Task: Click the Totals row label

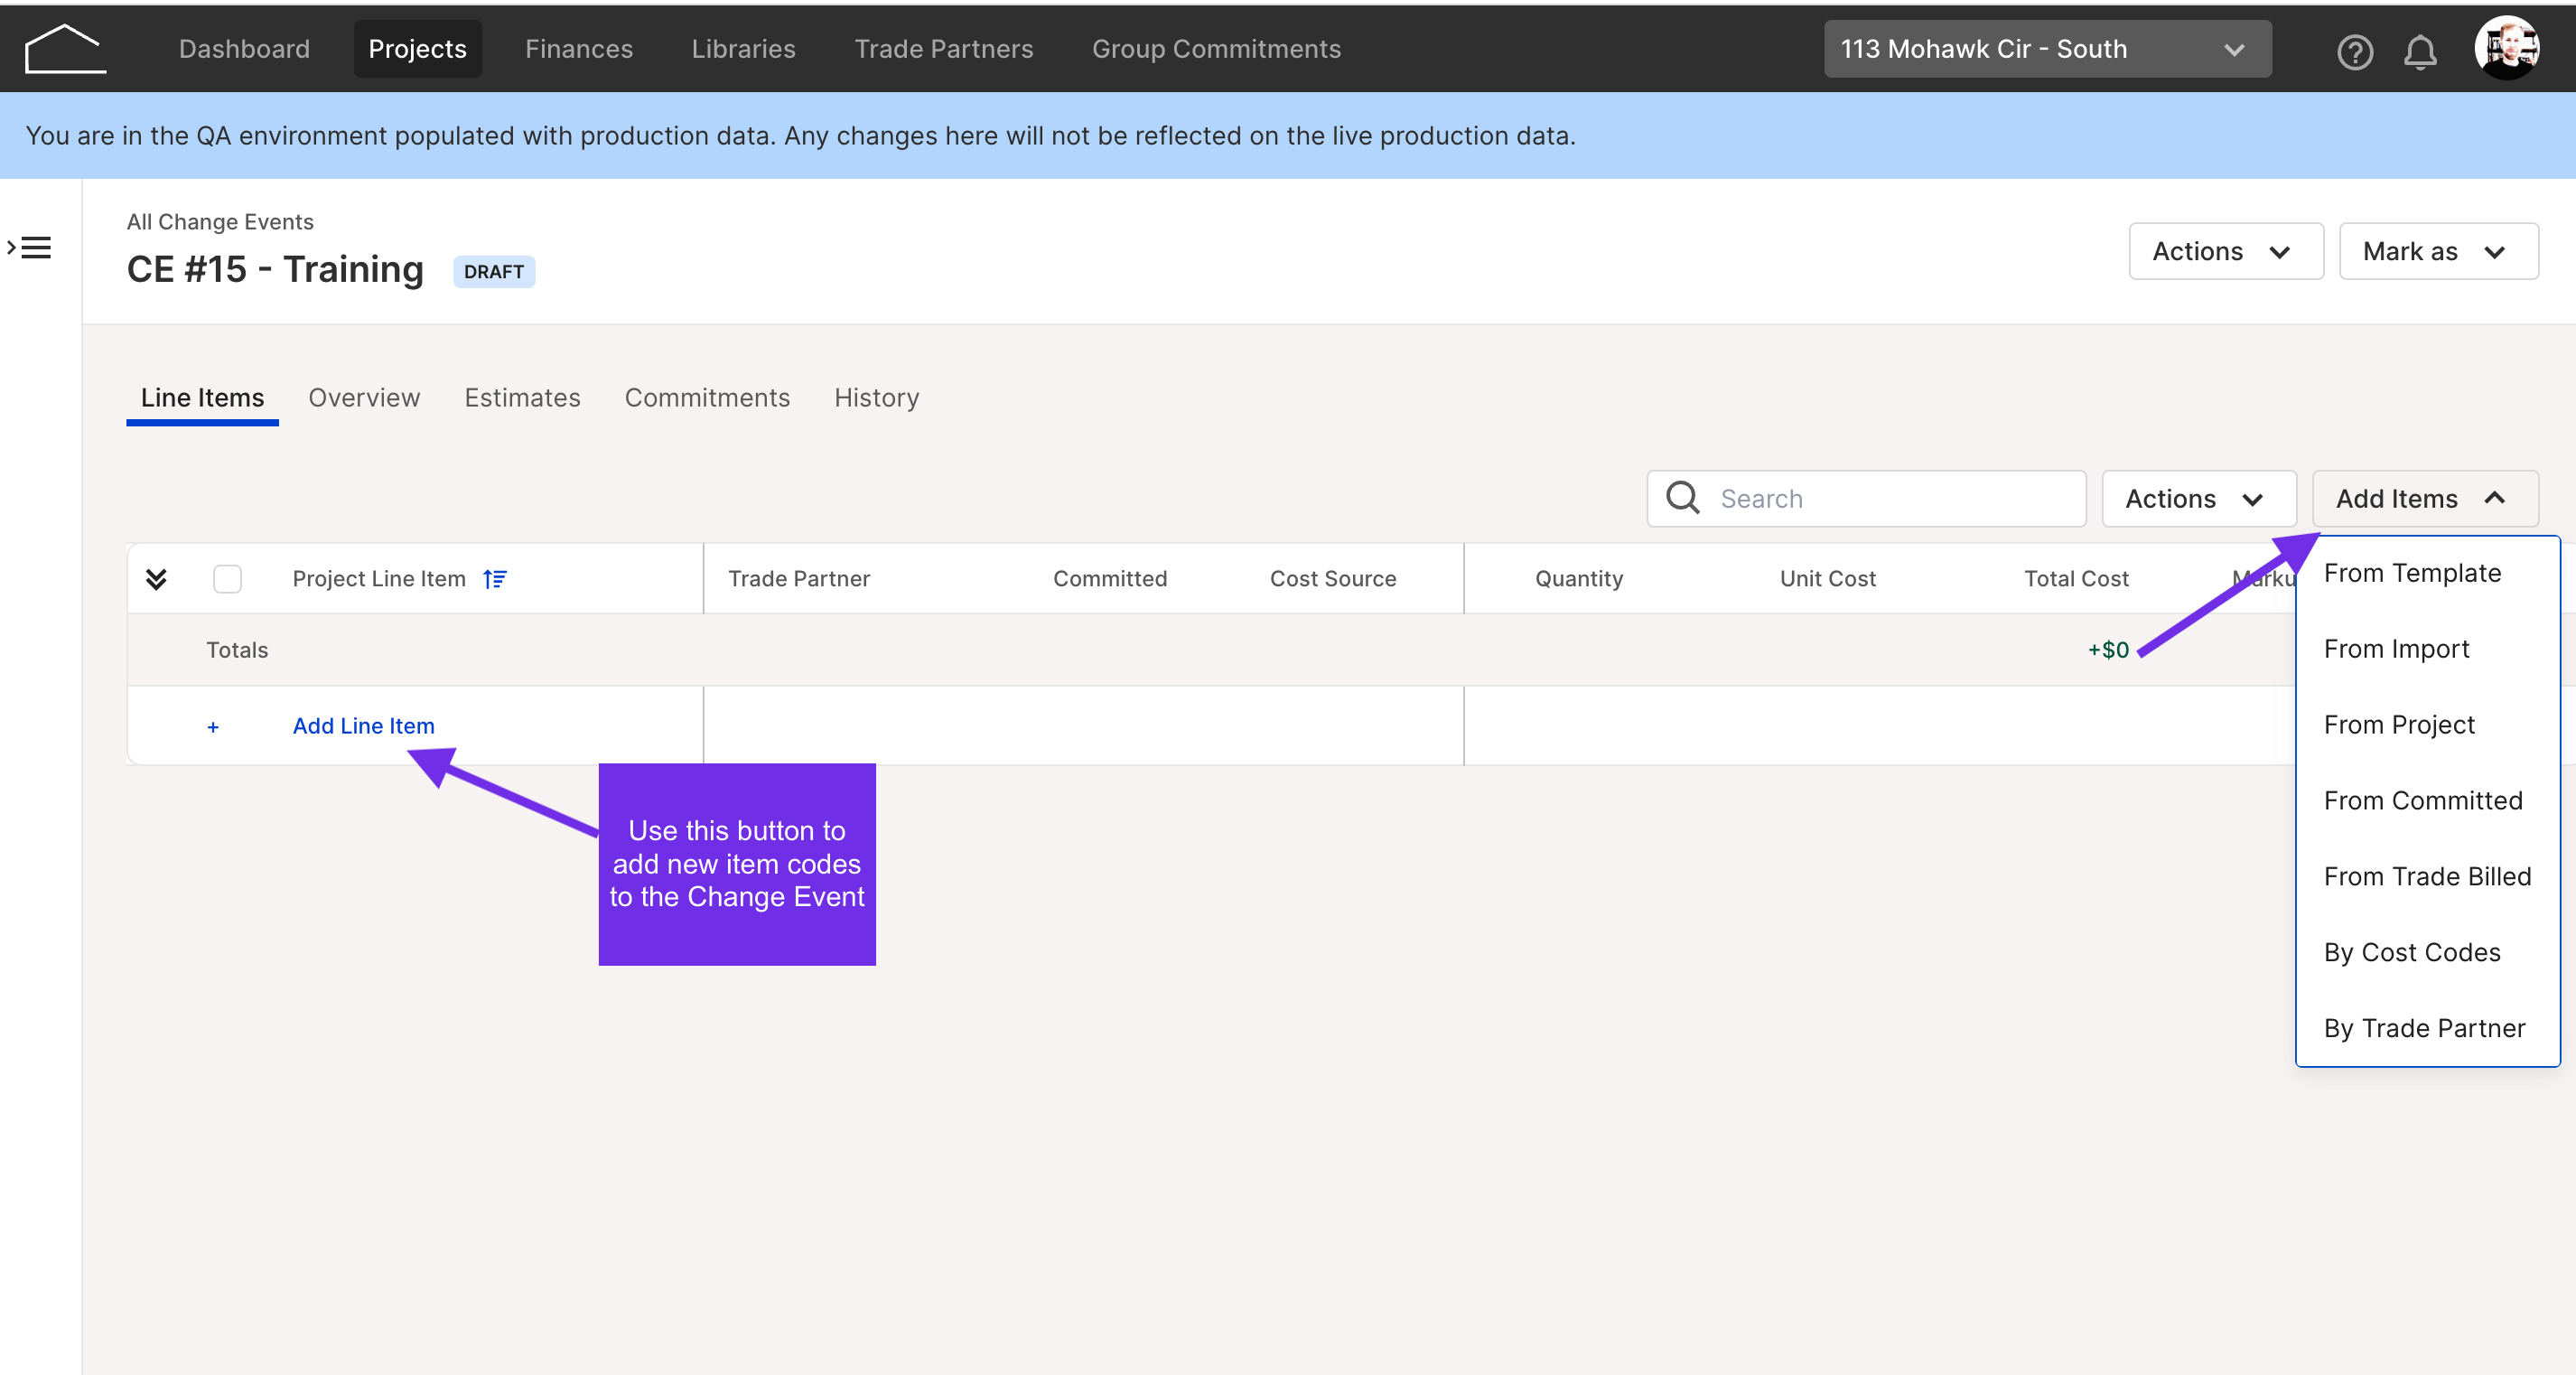Action: coord(237,650)
